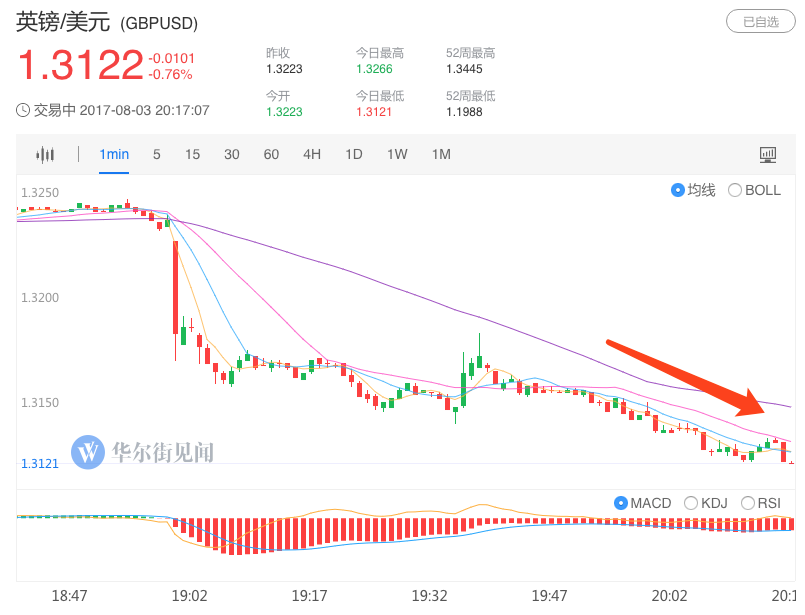Choose the 1M monthly timeframe
805x615 pixels.
click(441, 155)
